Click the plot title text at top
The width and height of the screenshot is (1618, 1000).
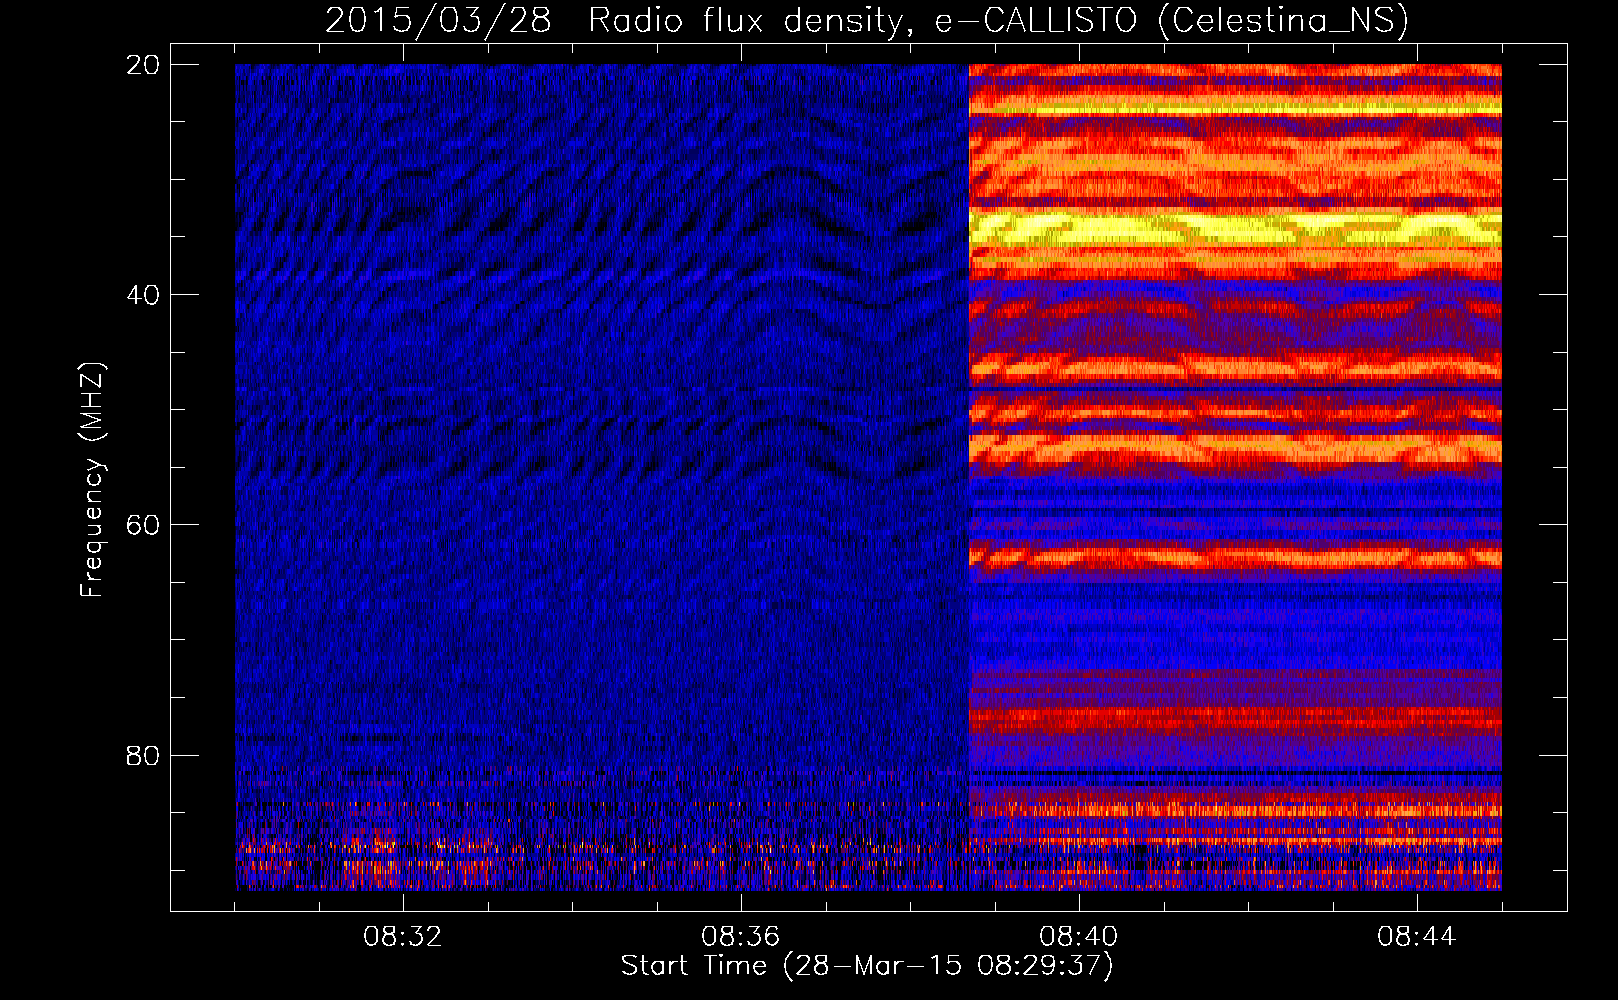pyautogui.click(x=867, y=20)
